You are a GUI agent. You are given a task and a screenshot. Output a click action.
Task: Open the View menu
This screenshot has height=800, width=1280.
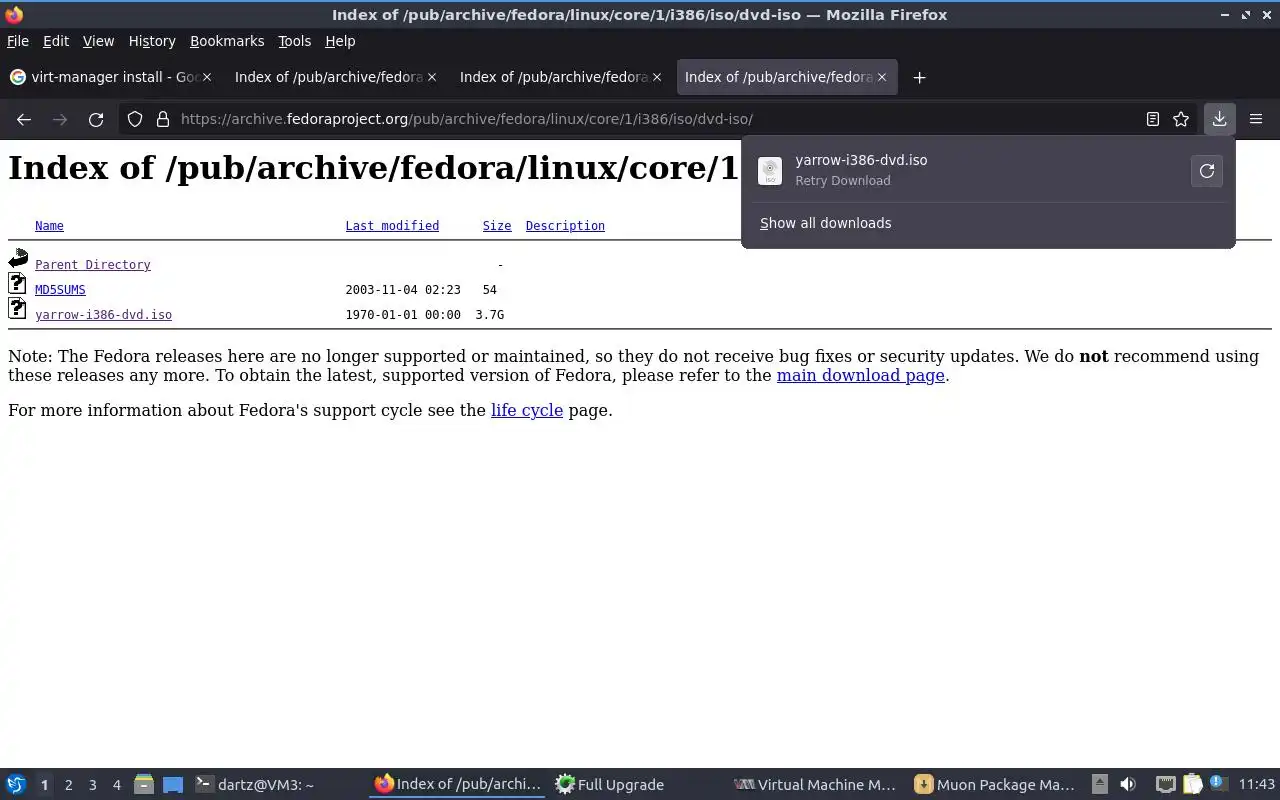point(98,41)
